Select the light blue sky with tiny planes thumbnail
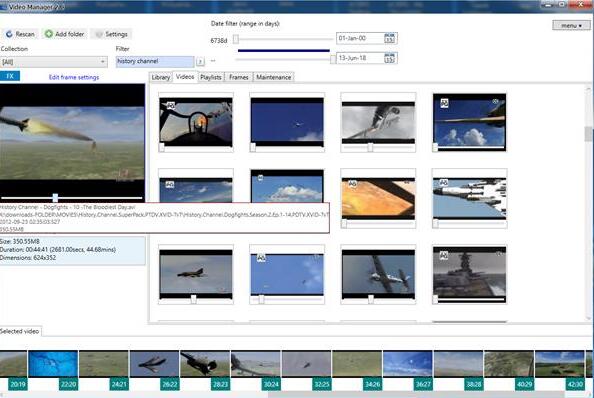 [287, 274]
